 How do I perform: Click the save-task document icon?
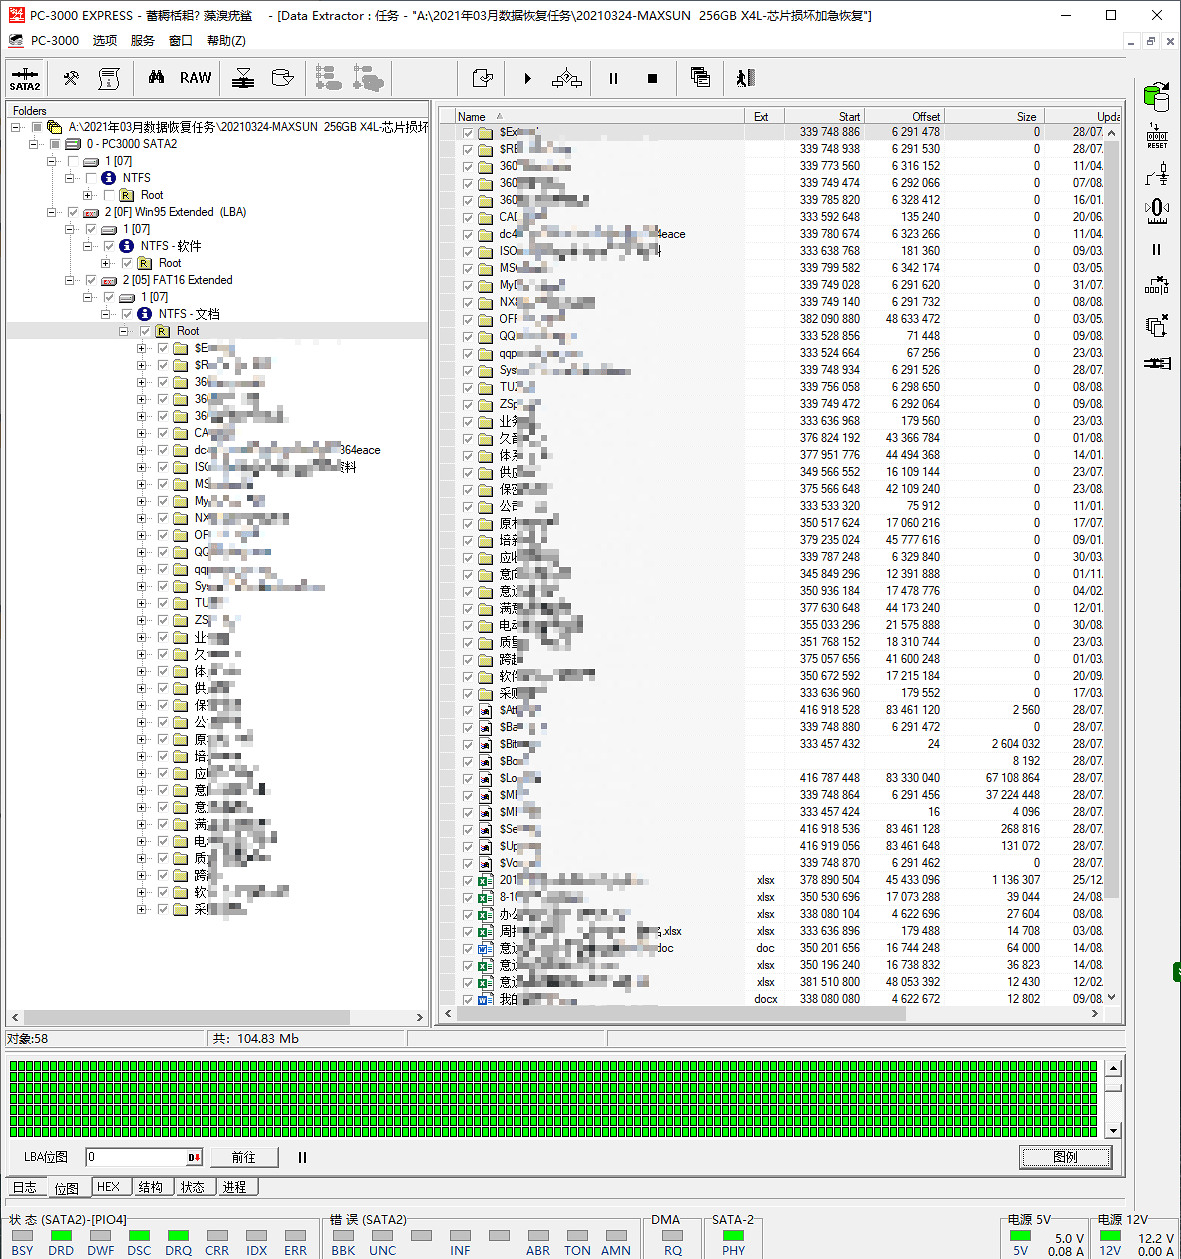pos(482,78)
